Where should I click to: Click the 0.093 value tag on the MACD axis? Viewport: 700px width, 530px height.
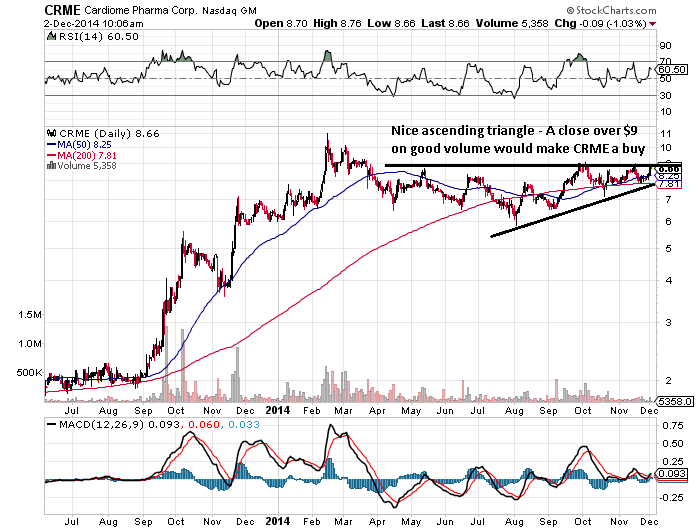(x=672, y=473)
